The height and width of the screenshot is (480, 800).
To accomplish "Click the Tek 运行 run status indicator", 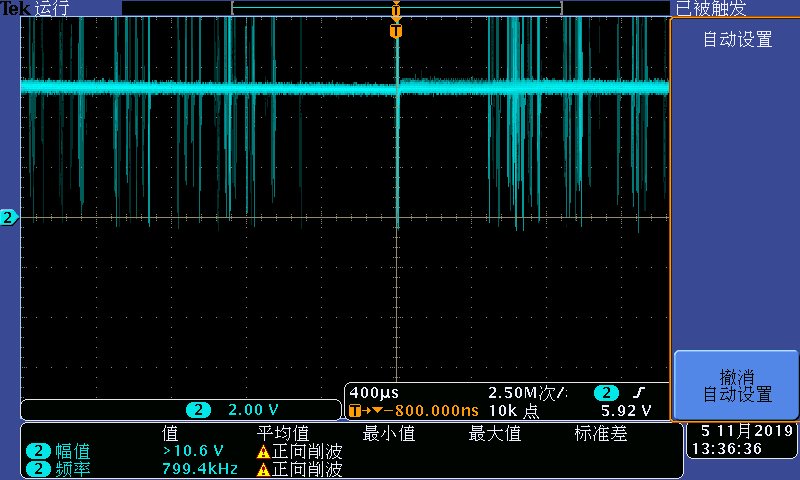I will tap(35, 8).
